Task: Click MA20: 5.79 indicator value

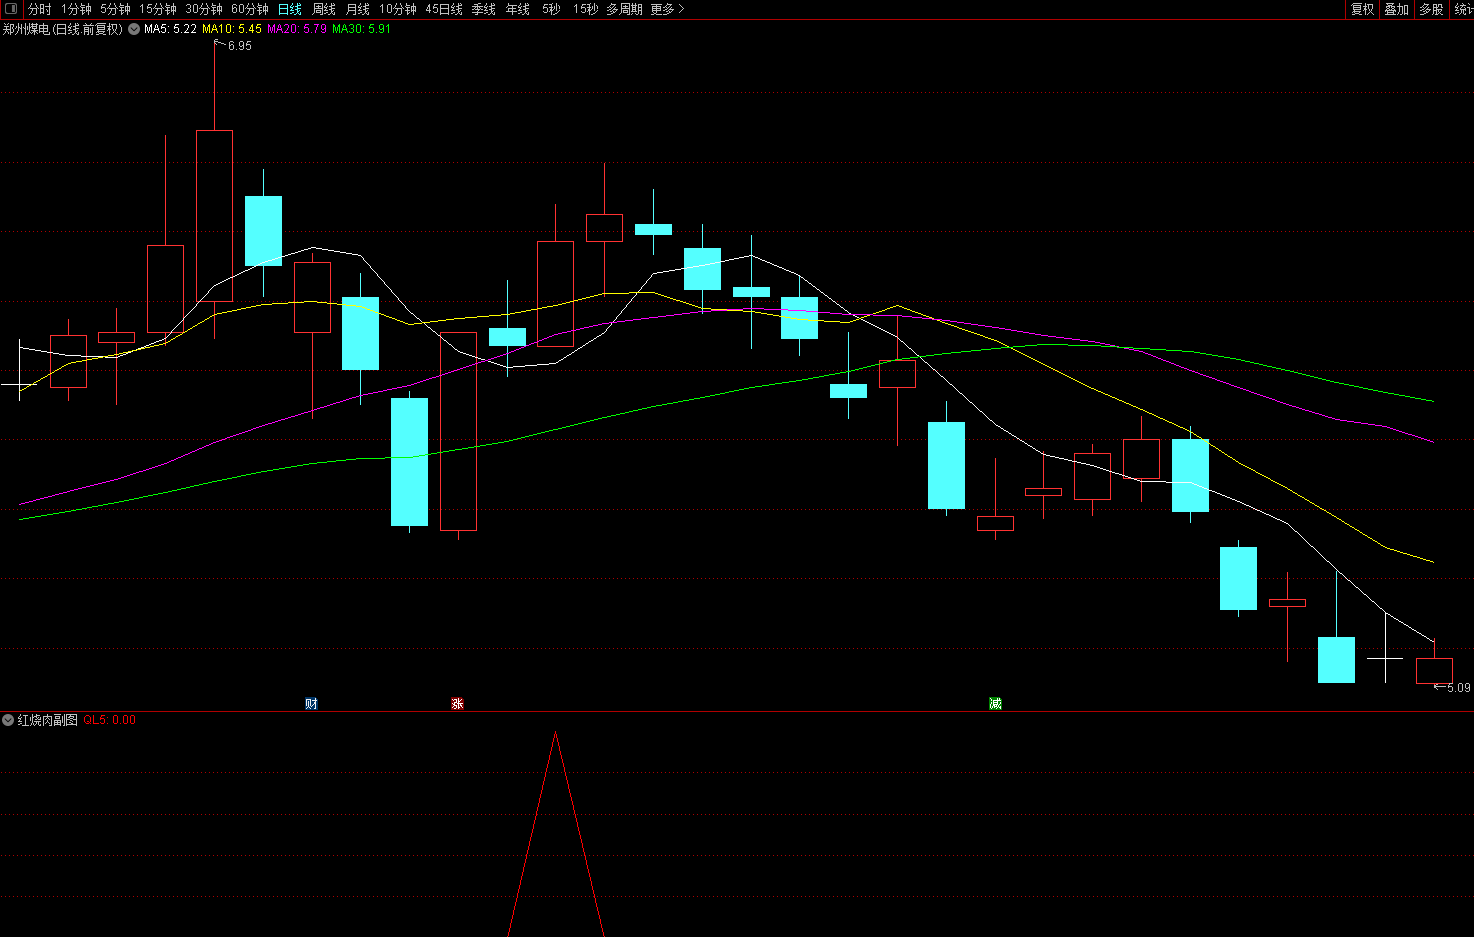Action: (x=297, y=29)
